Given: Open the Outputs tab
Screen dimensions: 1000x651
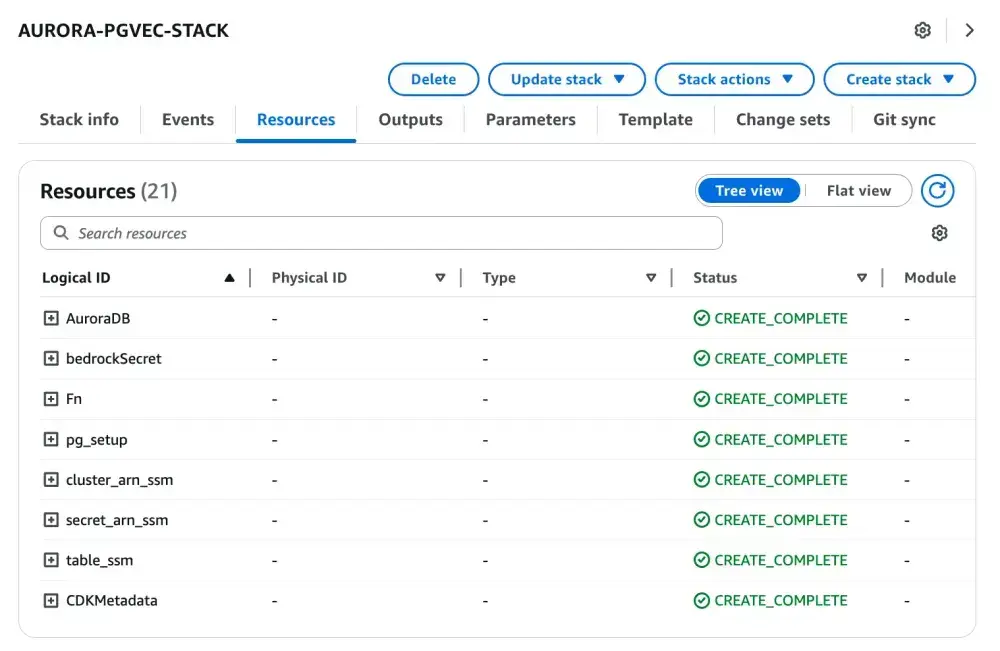Looking at the screenshot, I should pyautogui.click(x=410, y=120).
